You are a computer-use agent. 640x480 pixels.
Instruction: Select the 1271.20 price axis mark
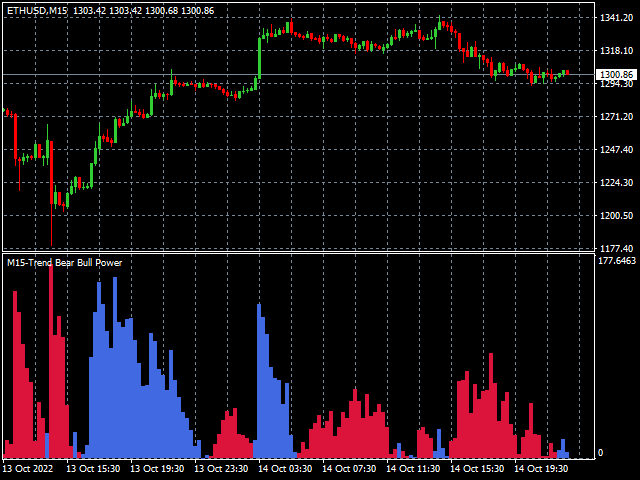coord(615,117)
